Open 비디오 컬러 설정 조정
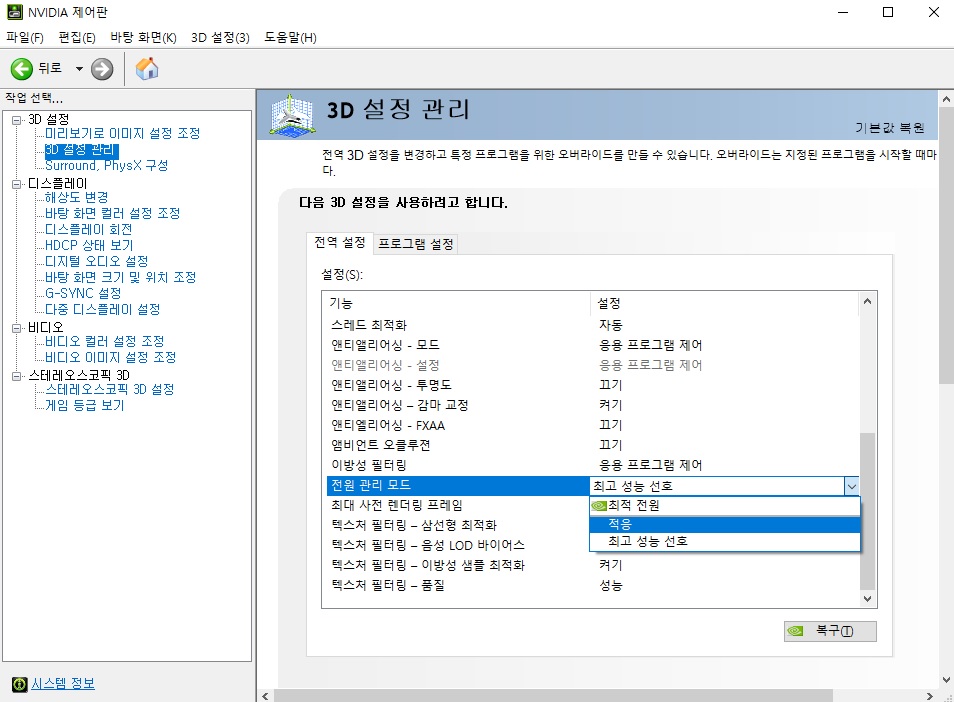954x702 pixels. click(x=105, y=341)
